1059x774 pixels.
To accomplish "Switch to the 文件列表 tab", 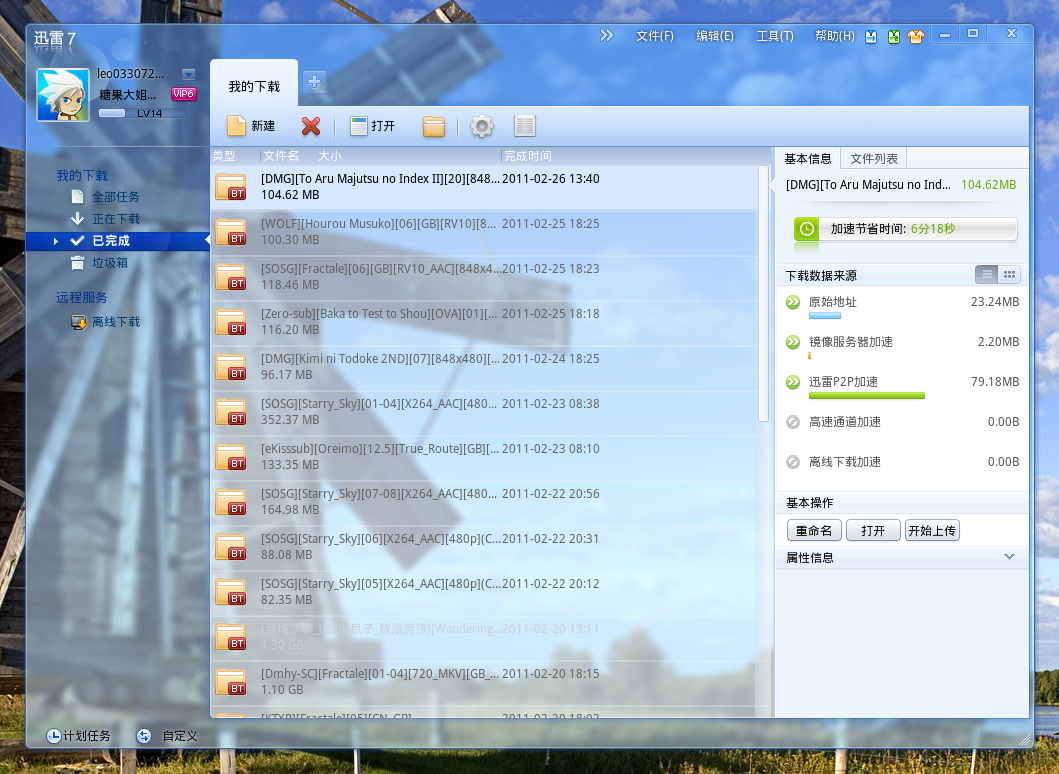I will 874,158.
